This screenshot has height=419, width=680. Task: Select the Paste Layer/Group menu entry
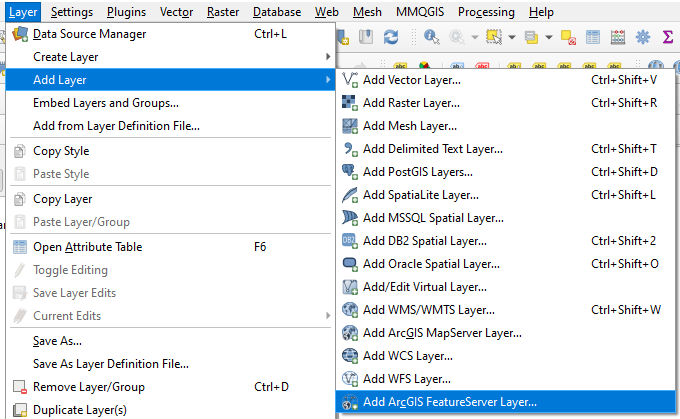coord(170,222)
